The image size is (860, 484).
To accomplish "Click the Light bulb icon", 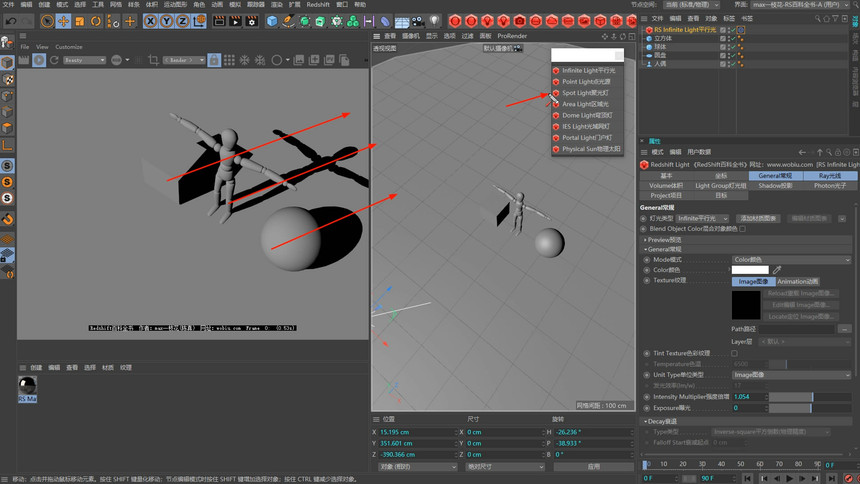I will tap(434, 21).
